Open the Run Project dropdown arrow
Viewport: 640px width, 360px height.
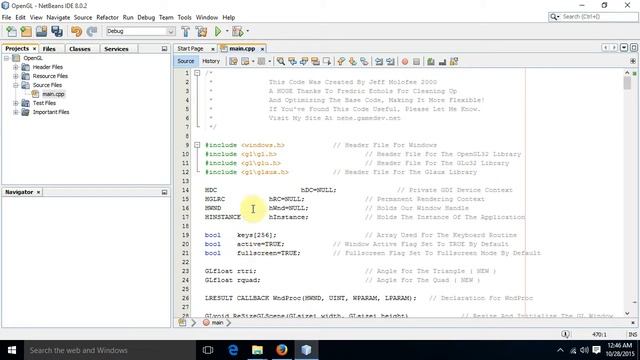click(227, 31)
